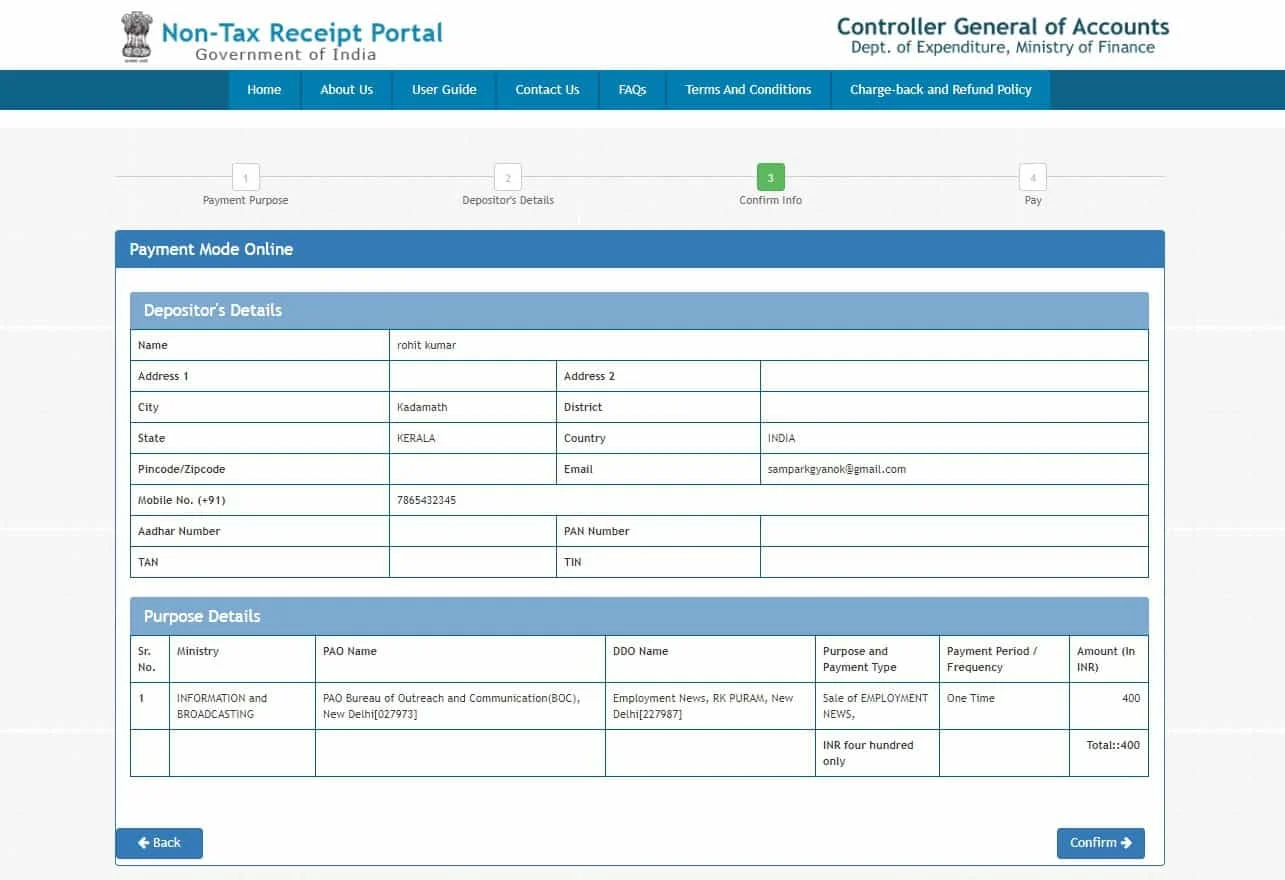Image resolution: width=1285 pixels, height=880 pixels.
Task: Click the PAN Number label
Action: coord(597,531)
